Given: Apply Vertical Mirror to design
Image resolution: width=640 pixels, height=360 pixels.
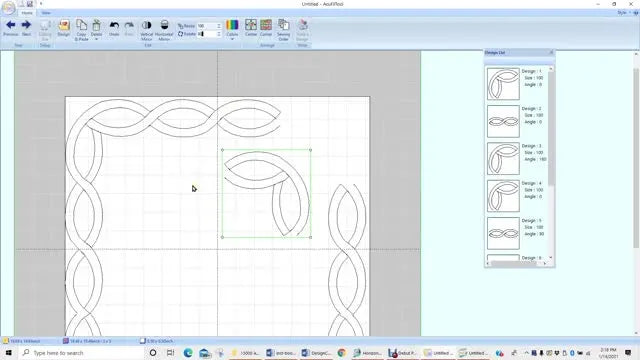Looking at the screenshot, I should (147, 30).
